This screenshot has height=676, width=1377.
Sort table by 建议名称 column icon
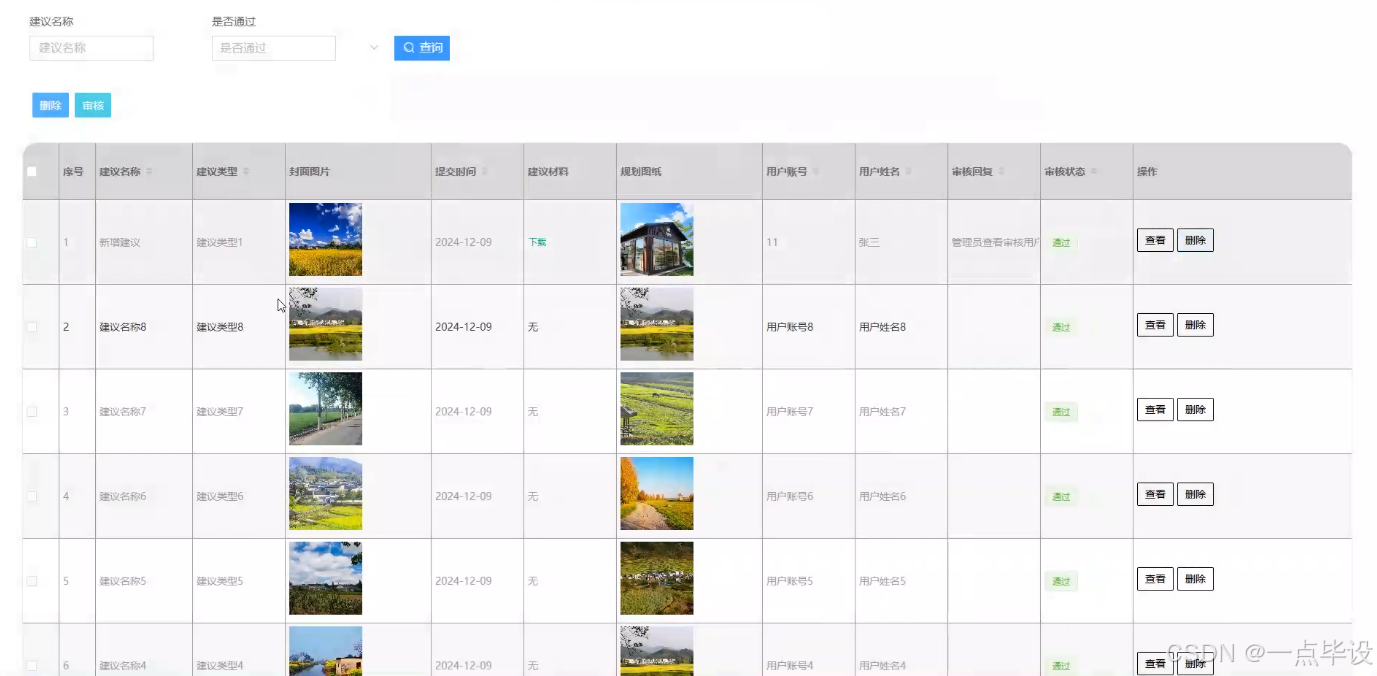coord(150,172)
